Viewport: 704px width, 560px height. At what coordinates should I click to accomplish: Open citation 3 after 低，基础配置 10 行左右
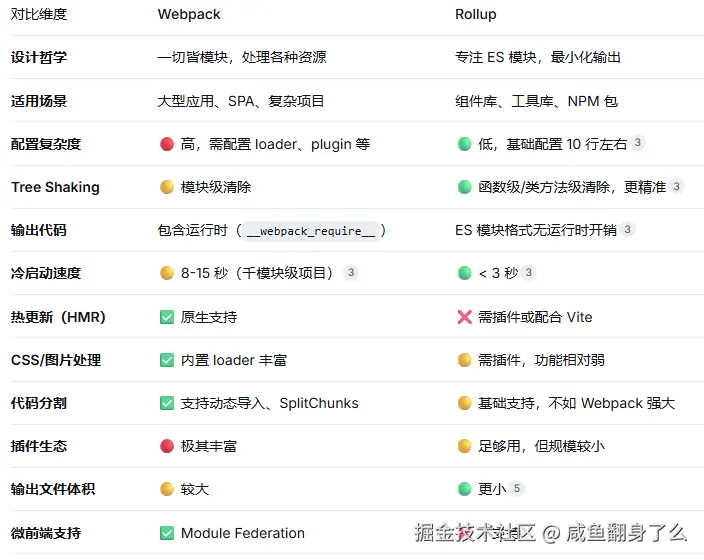[x=637, y=143]
